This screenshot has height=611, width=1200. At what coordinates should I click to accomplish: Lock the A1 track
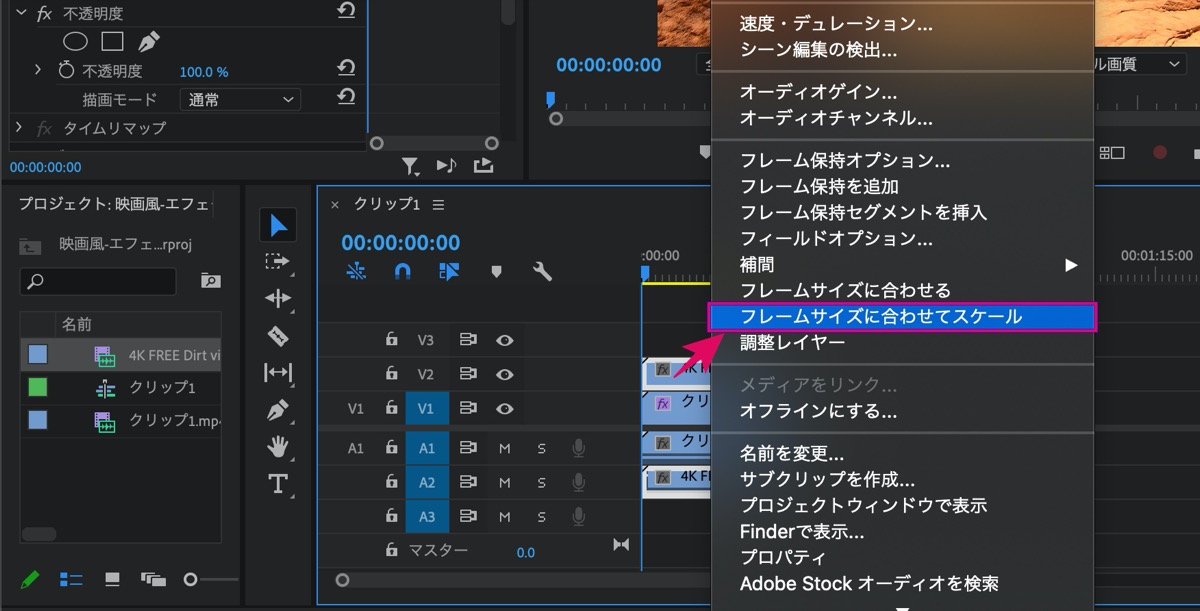pos(392,448)
